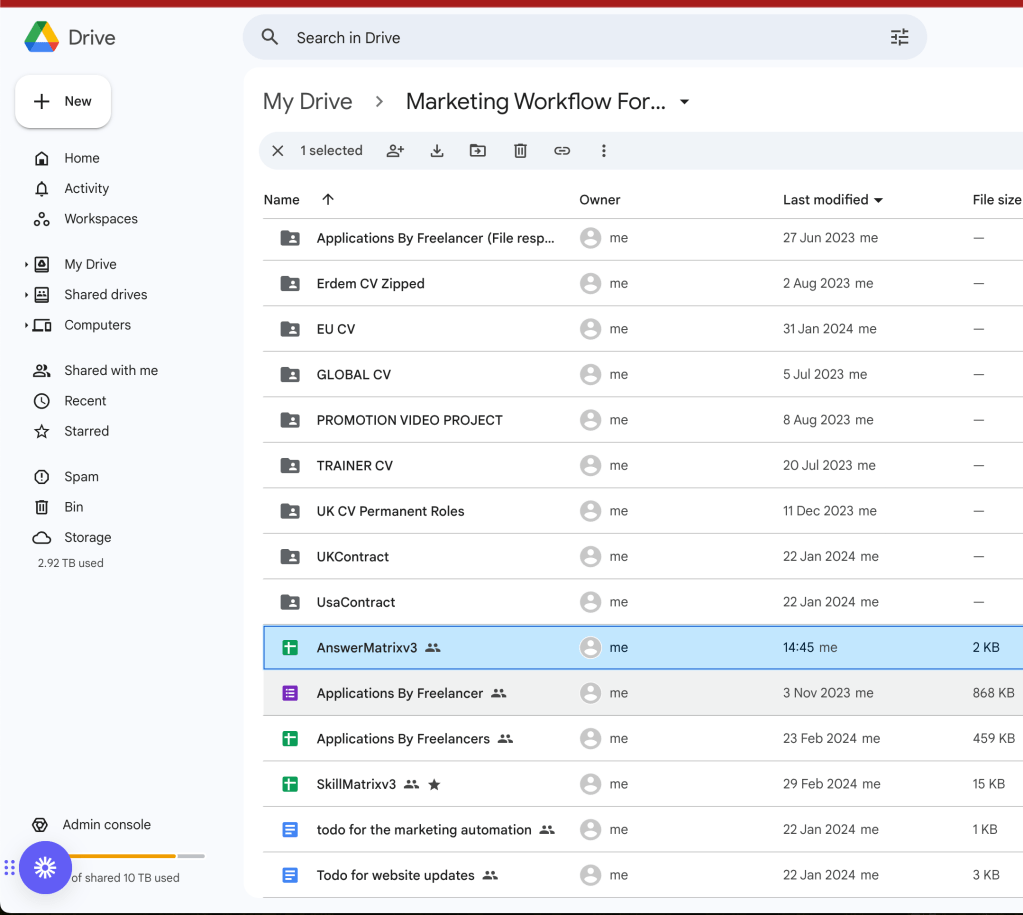Open Shared with me
The image size is (1023, 915).
(111, 371)
